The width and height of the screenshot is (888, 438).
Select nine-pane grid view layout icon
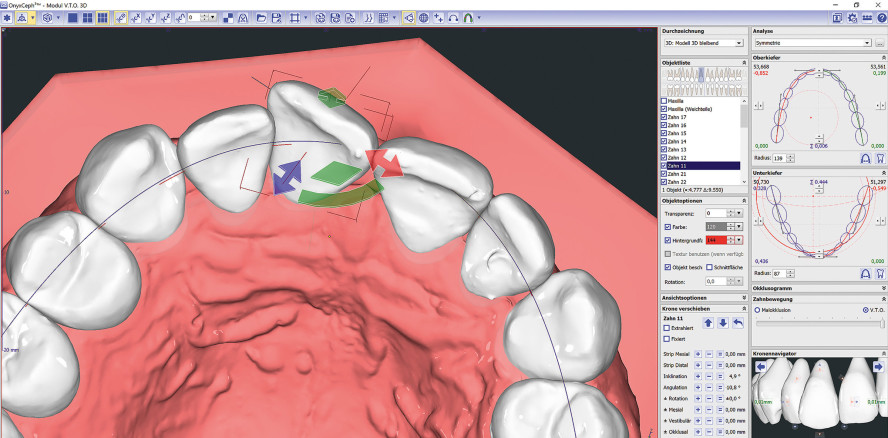pos(101,18)
